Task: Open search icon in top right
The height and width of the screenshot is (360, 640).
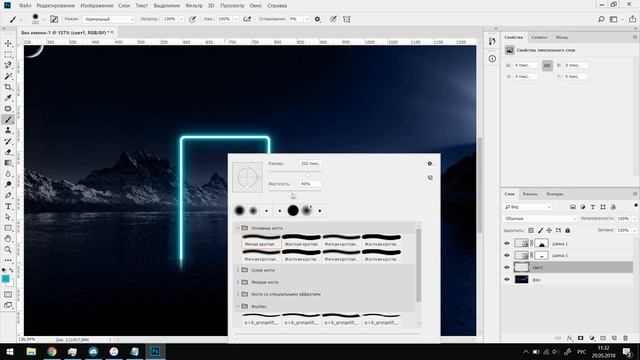Action: point(601,19)
